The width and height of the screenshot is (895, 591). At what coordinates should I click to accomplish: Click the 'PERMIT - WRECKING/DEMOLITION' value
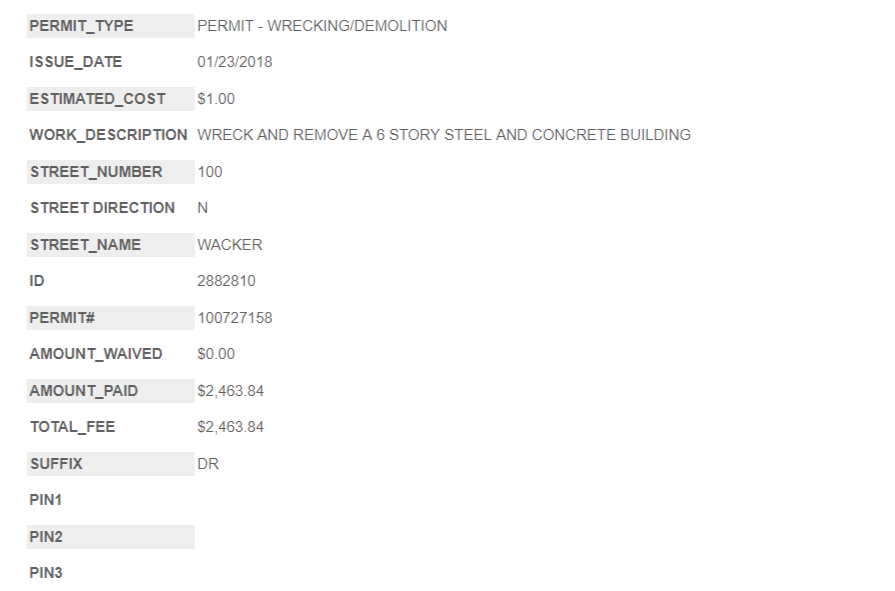(x=322, y=26)
